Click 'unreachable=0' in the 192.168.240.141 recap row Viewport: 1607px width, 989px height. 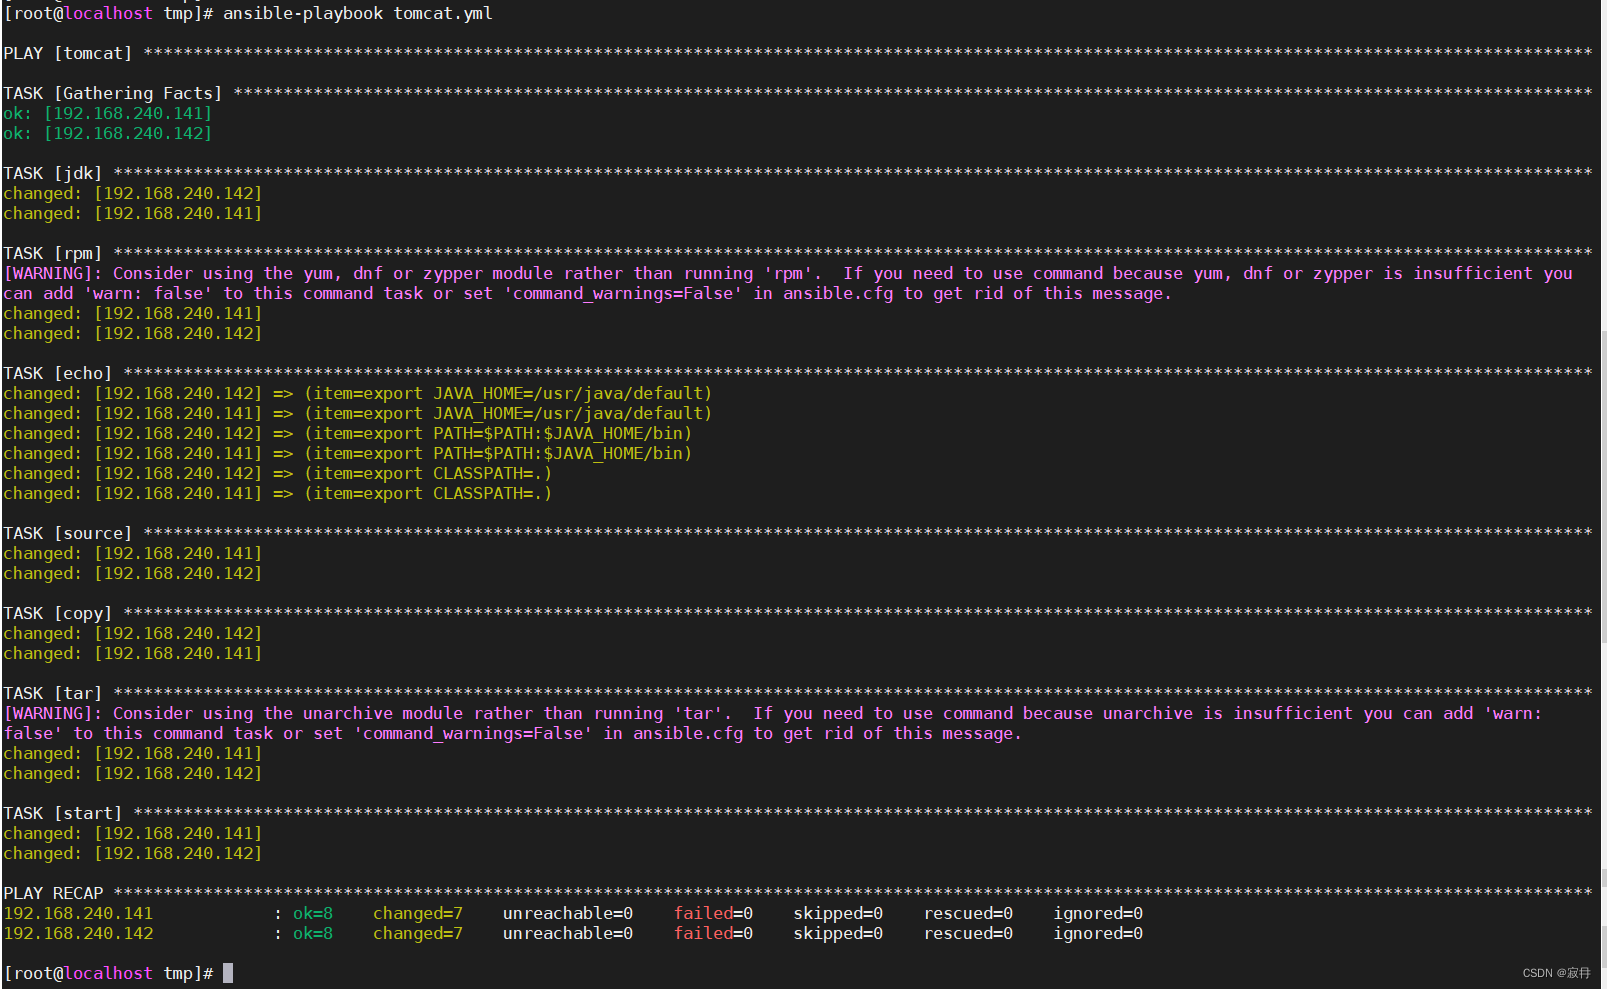[x=568, y=914]
